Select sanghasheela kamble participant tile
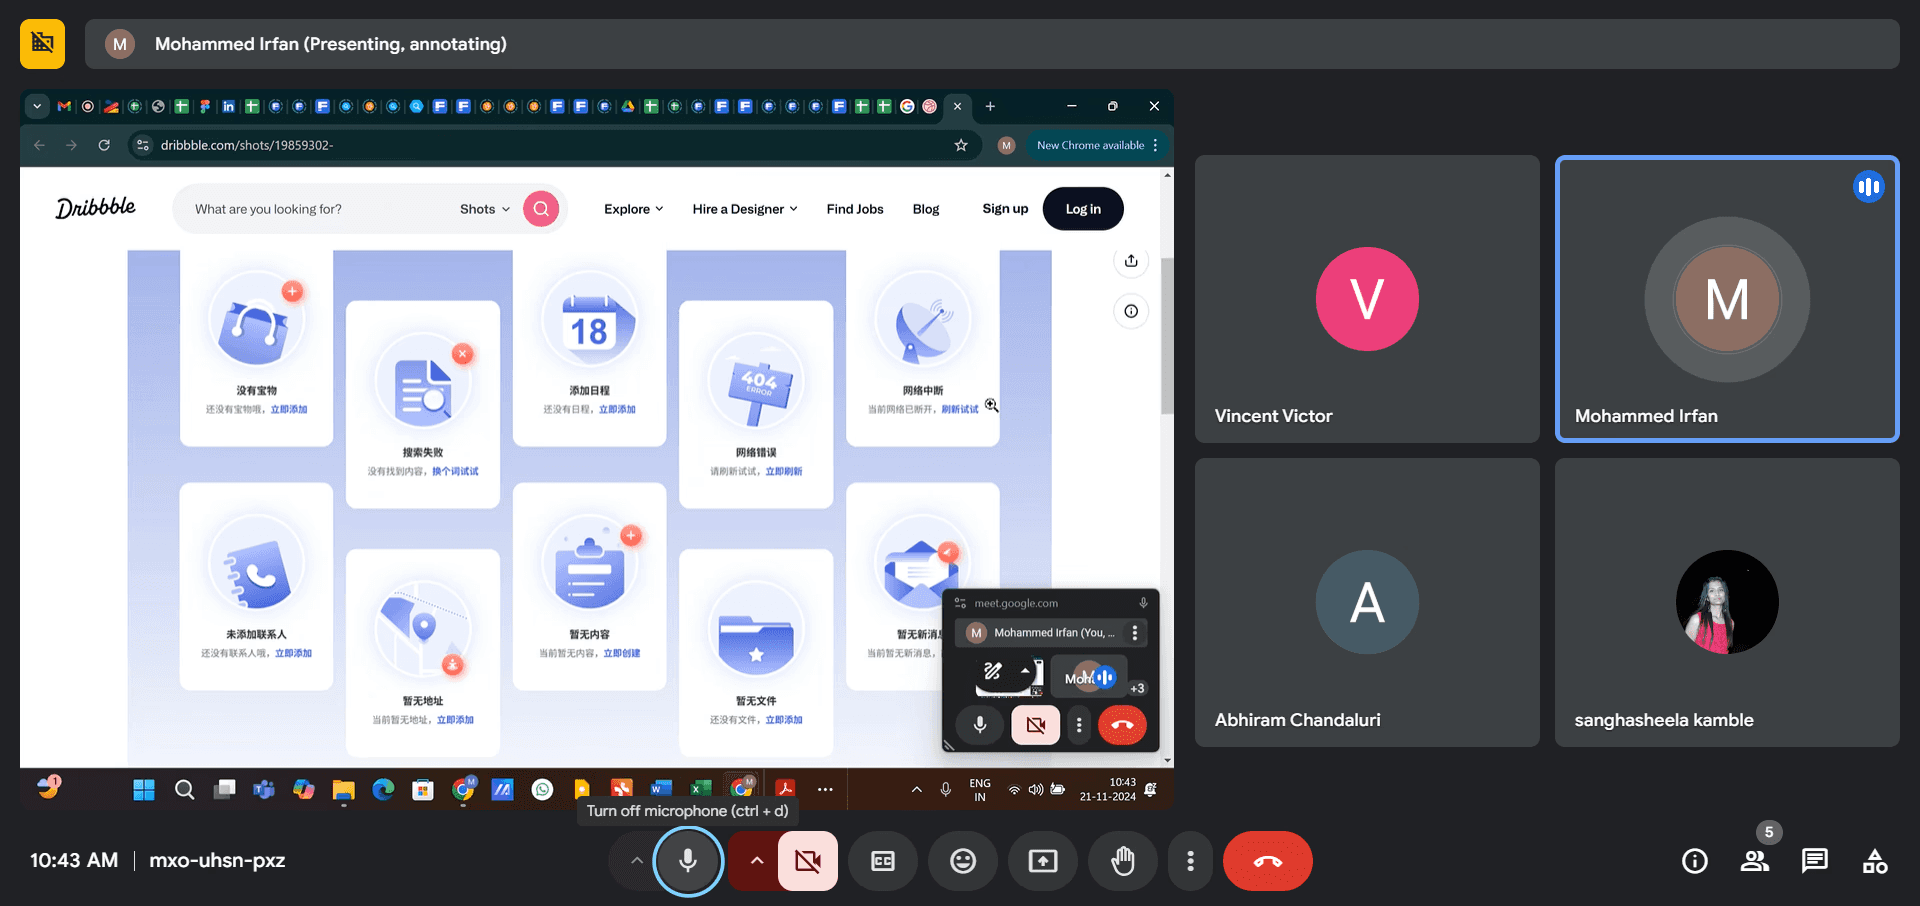 (1727, 602)
